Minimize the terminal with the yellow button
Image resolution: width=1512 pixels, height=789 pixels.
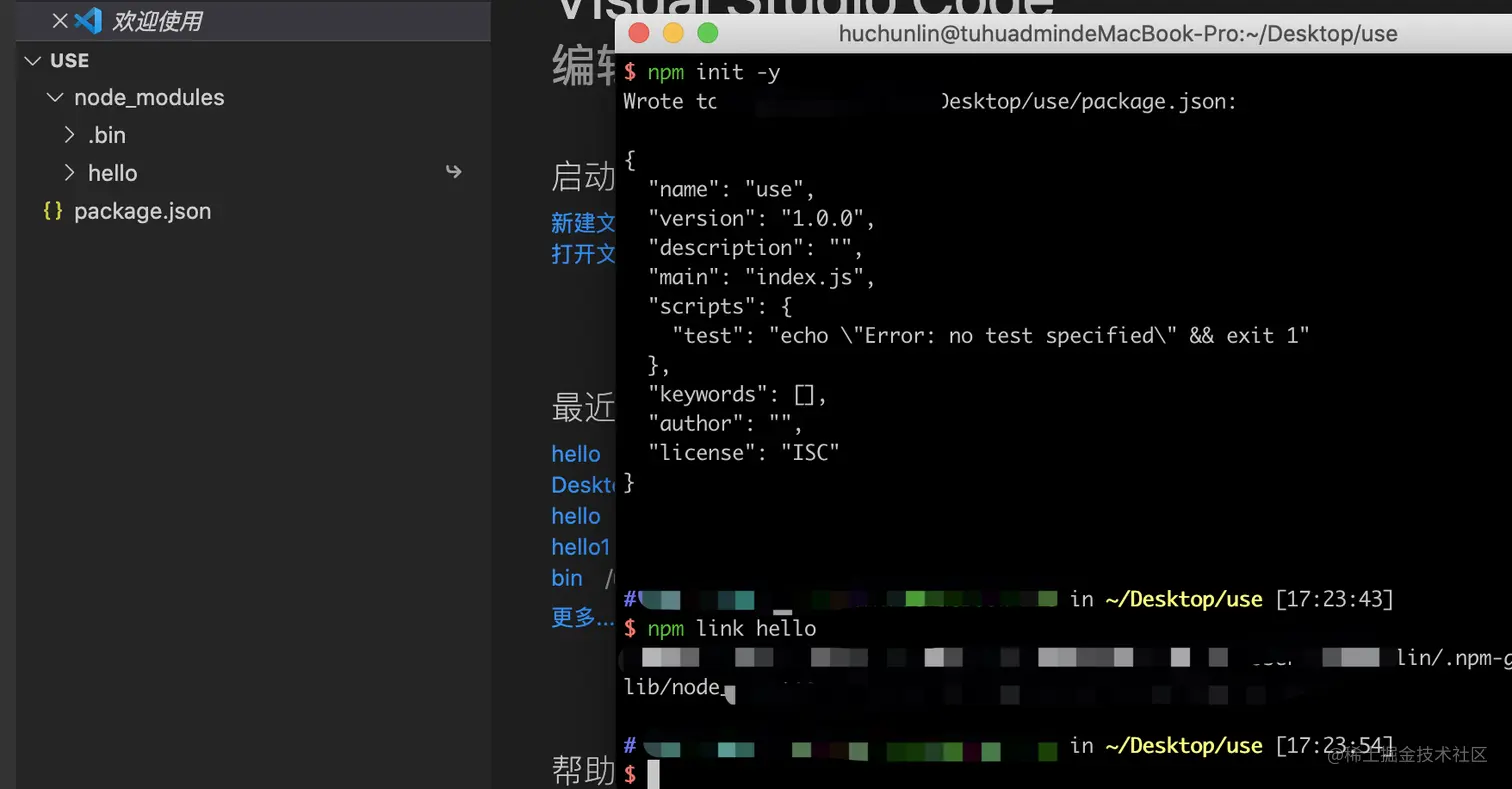(x=673, y=33)
